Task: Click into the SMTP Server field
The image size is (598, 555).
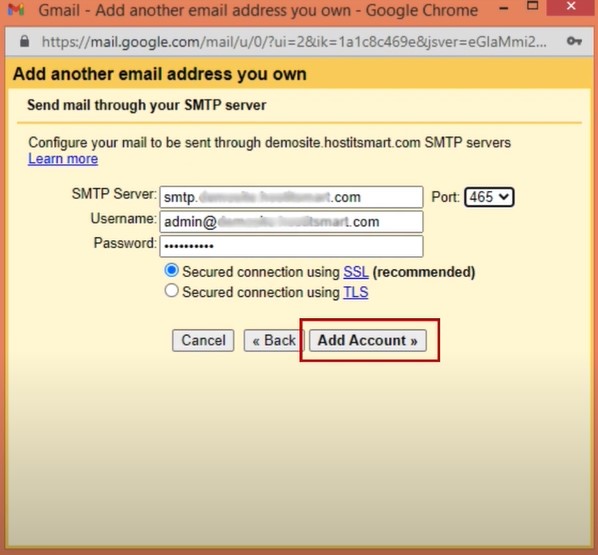Action: [x=291, y=197]
